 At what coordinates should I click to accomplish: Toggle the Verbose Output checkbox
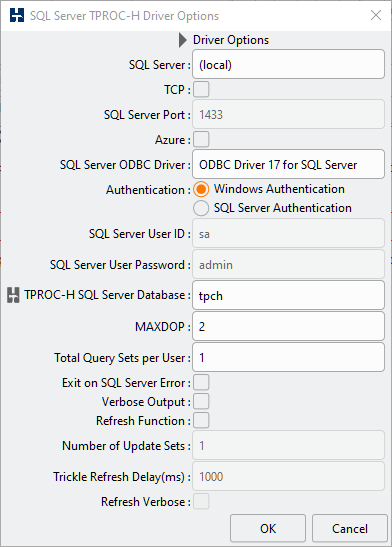(201, 401)
